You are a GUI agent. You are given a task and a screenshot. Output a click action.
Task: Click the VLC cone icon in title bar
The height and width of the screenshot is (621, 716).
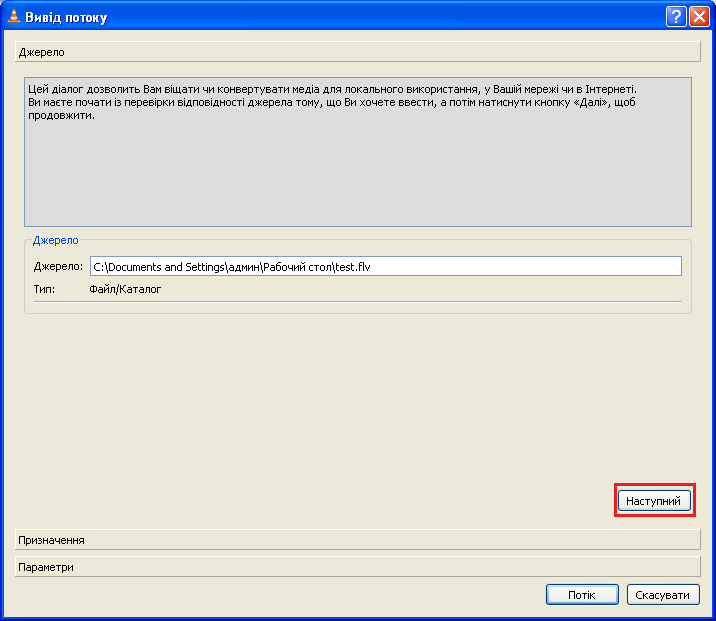point(14,16)
